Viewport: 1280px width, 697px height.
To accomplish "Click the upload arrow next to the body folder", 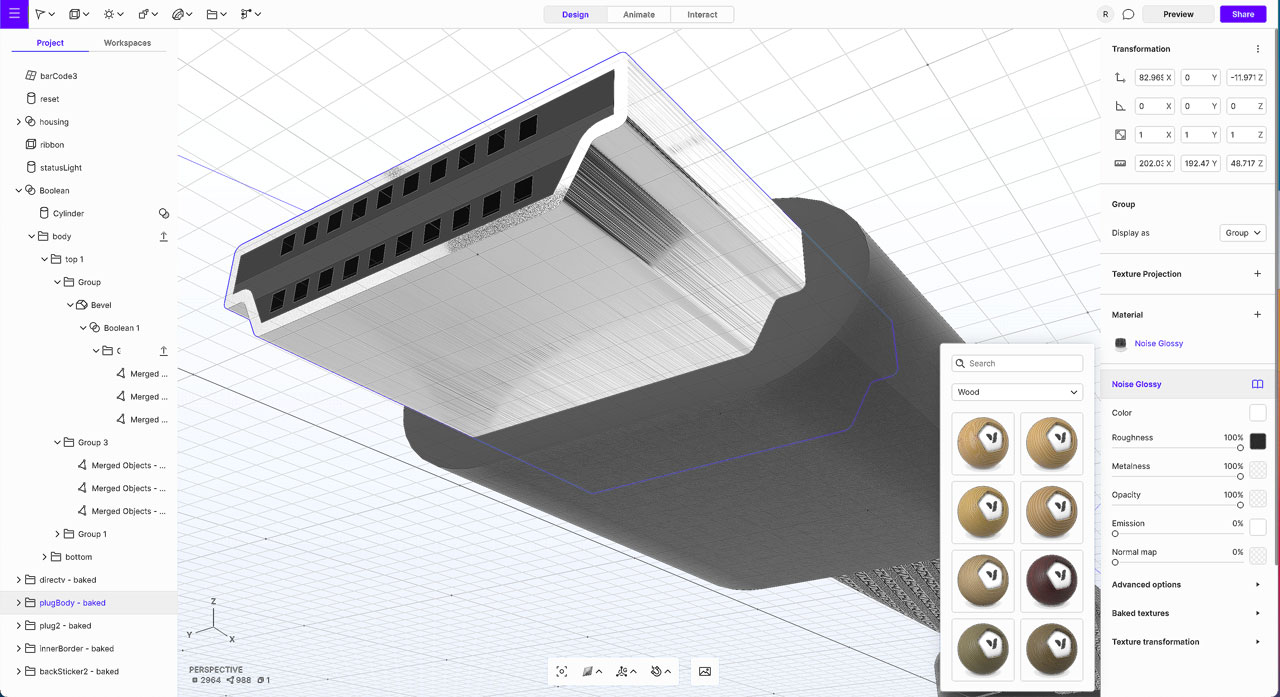I will point(163,236).
